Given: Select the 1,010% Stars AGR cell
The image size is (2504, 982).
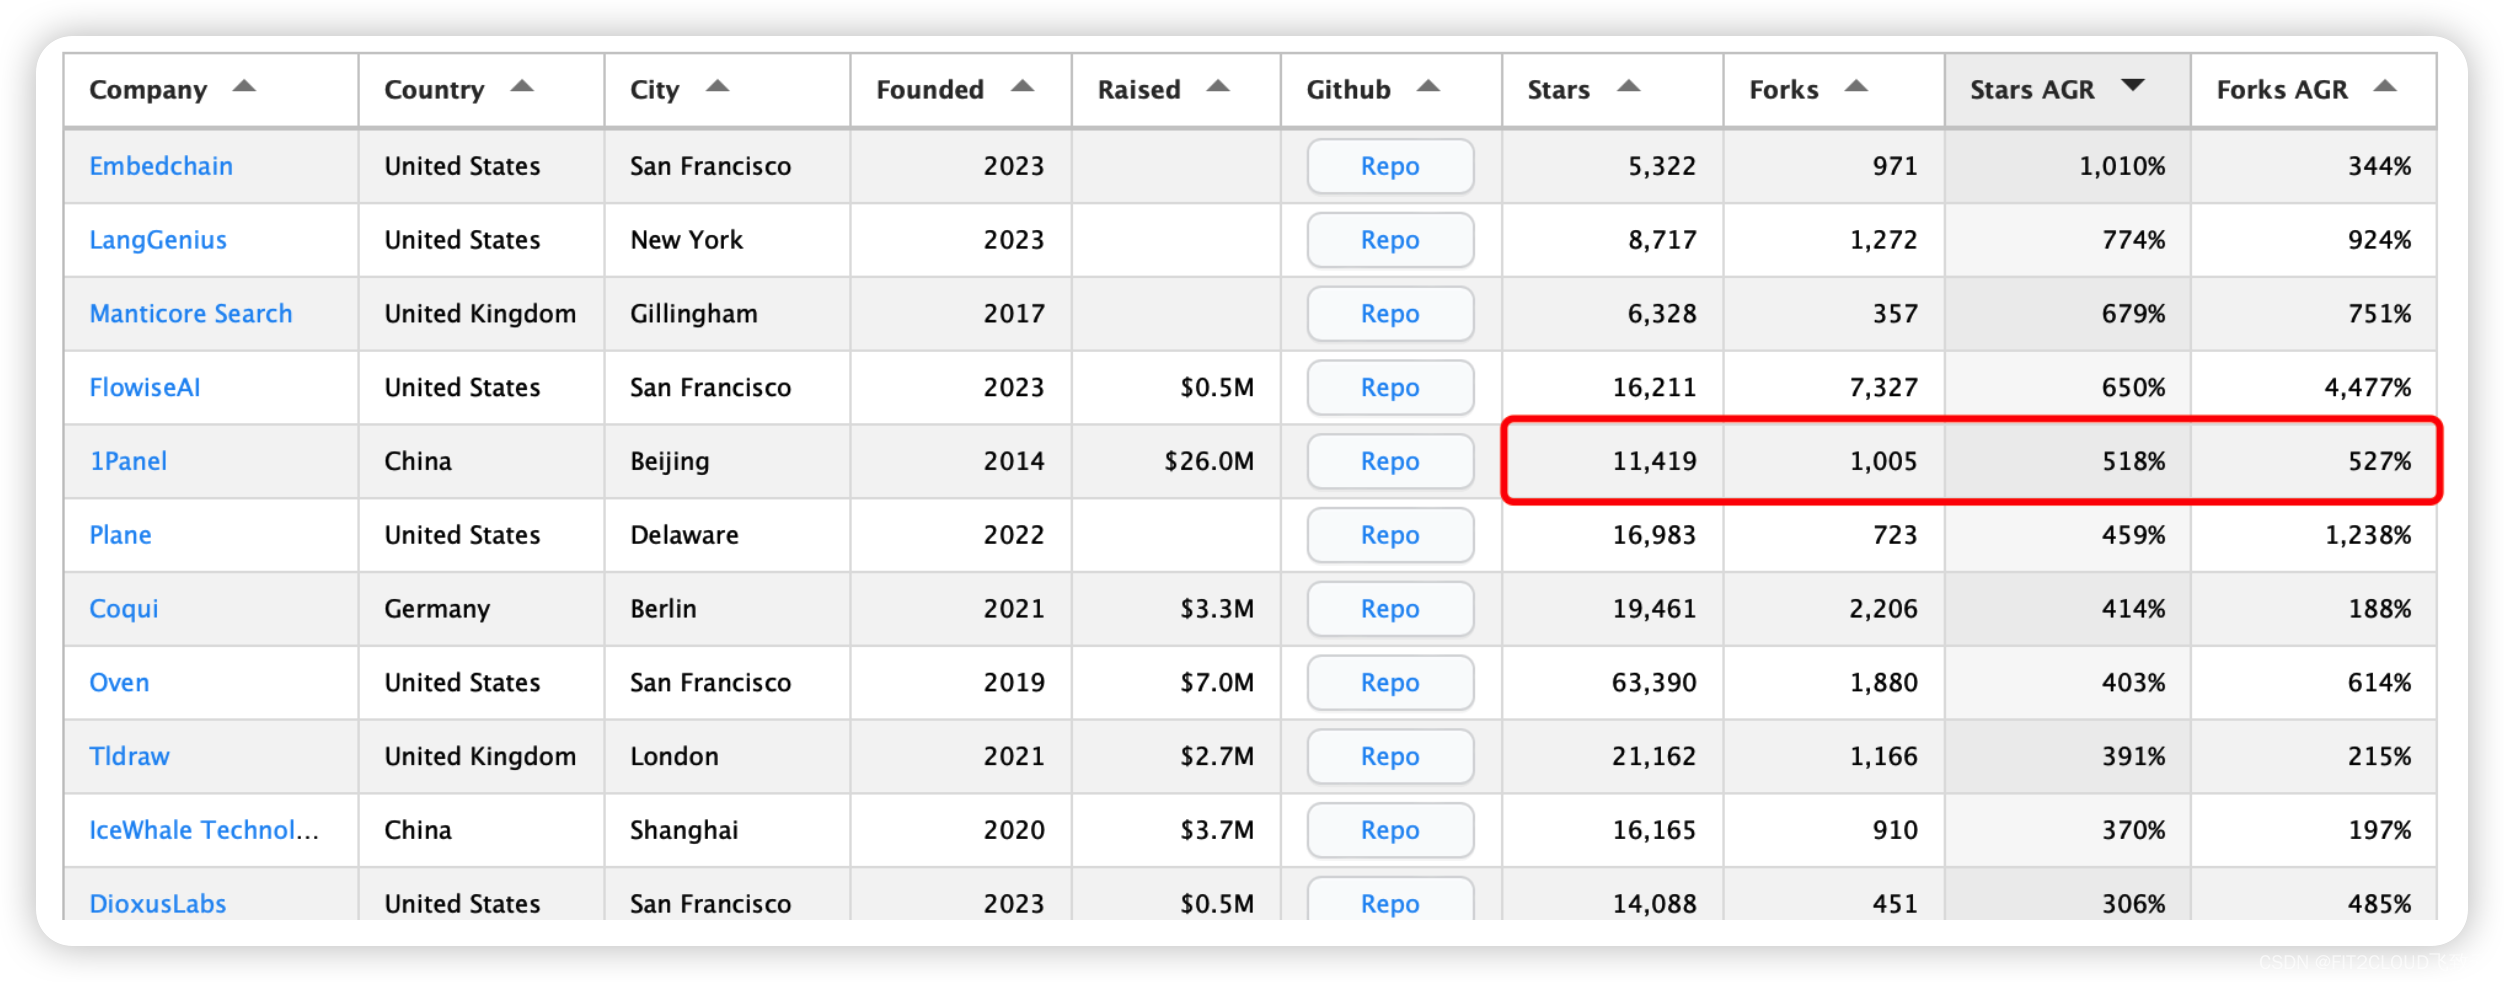Looking at the screenshot, I should 2067,166.
